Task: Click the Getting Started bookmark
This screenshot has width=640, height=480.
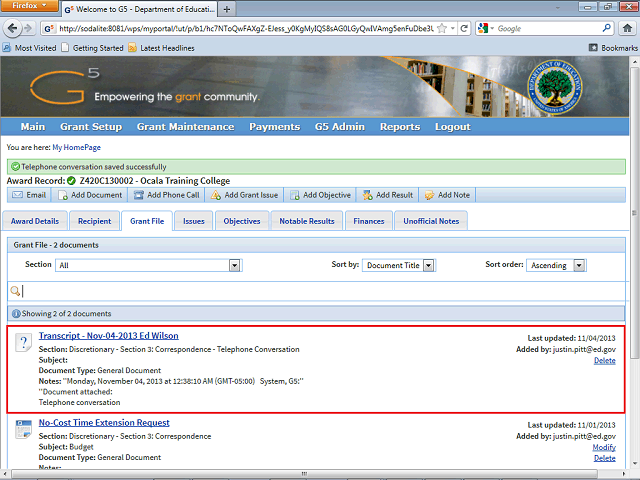Action: 92,48
